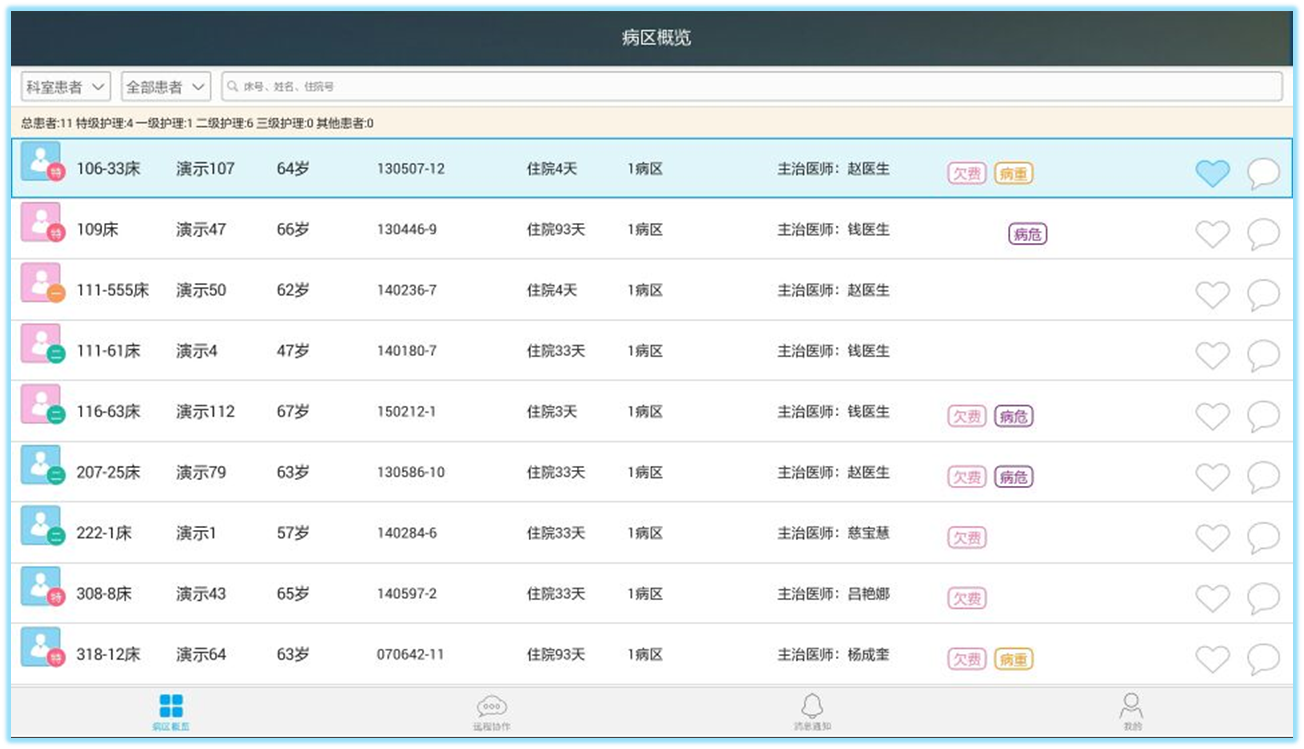Click blue avatar of bed 207-25床
1304x749 pixels.
pyautogui.click(x=41, y=466)
